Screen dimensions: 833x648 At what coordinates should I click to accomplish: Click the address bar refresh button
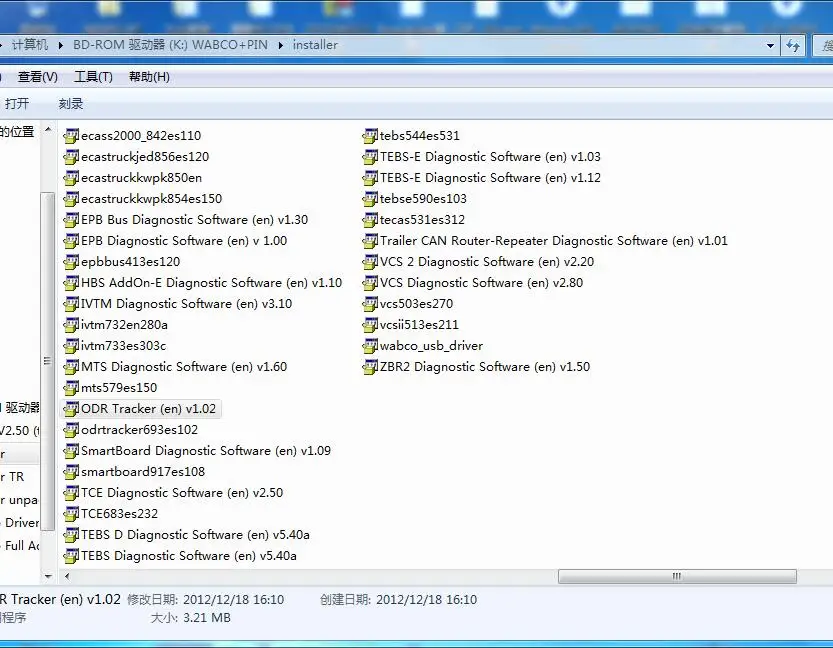click(793, 46)
